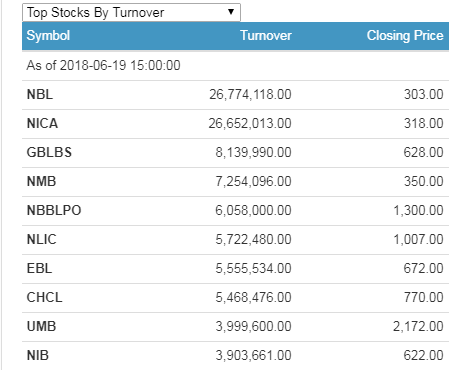Open the NICA stock symbol link
This screenshot has height=370, width=463.
(42, 123)
